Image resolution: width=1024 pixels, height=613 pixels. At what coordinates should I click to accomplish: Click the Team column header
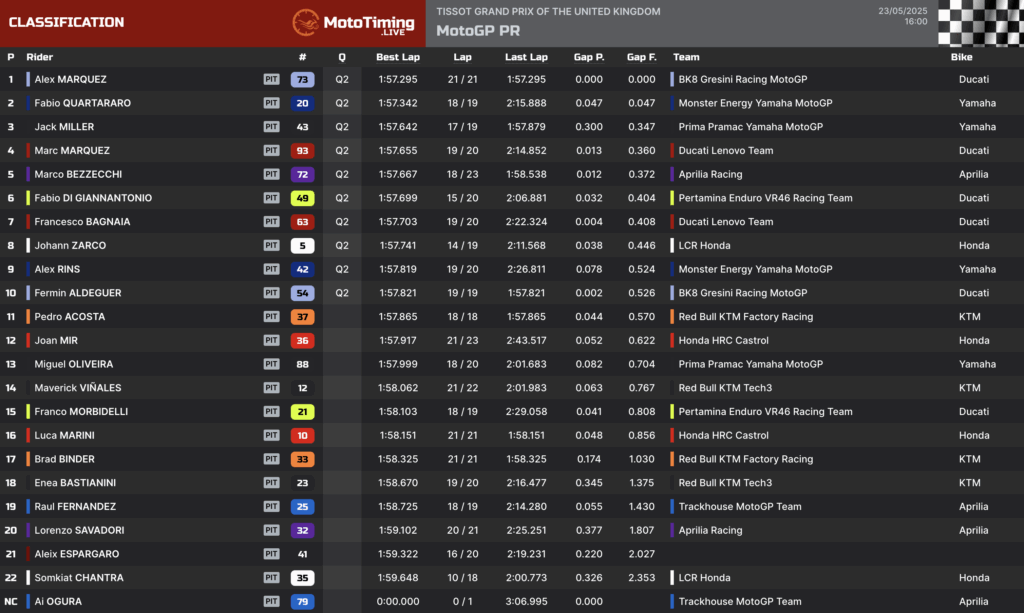(x=686, y=57)
